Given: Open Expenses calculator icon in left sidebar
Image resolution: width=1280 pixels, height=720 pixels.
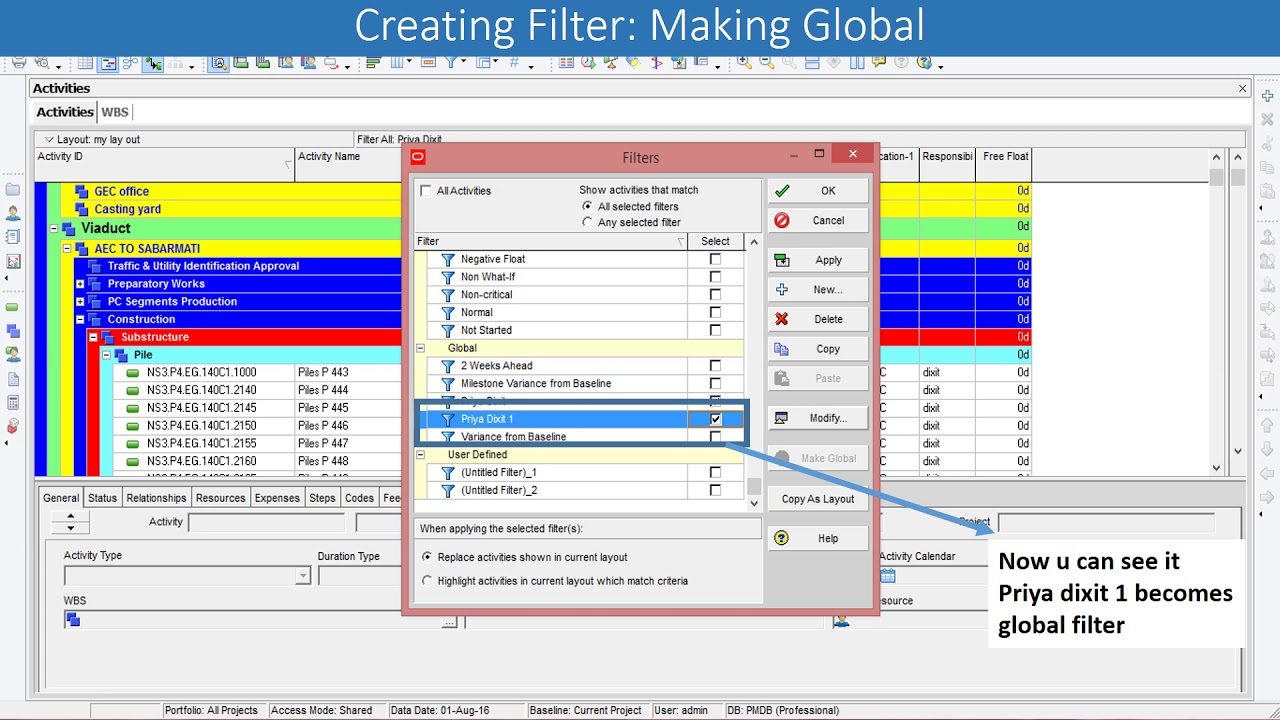Looking at the screenshot, I should pyautogui.click(x=12, y=403).
